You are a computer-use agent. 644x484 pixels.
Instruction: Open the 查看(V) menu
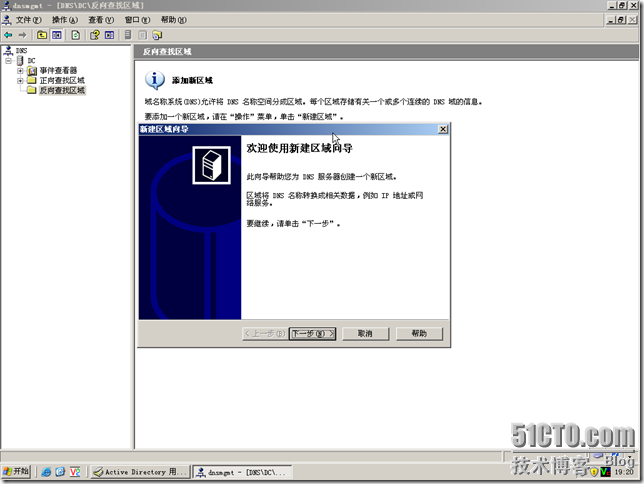[x=101, y=20]
